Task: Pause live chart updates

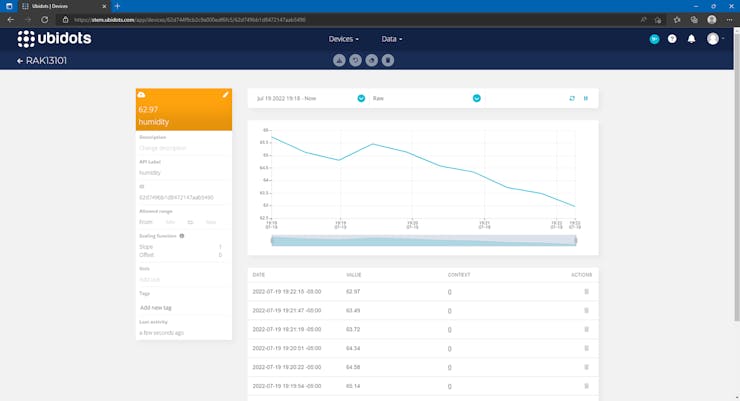Action: coord(585,98)
